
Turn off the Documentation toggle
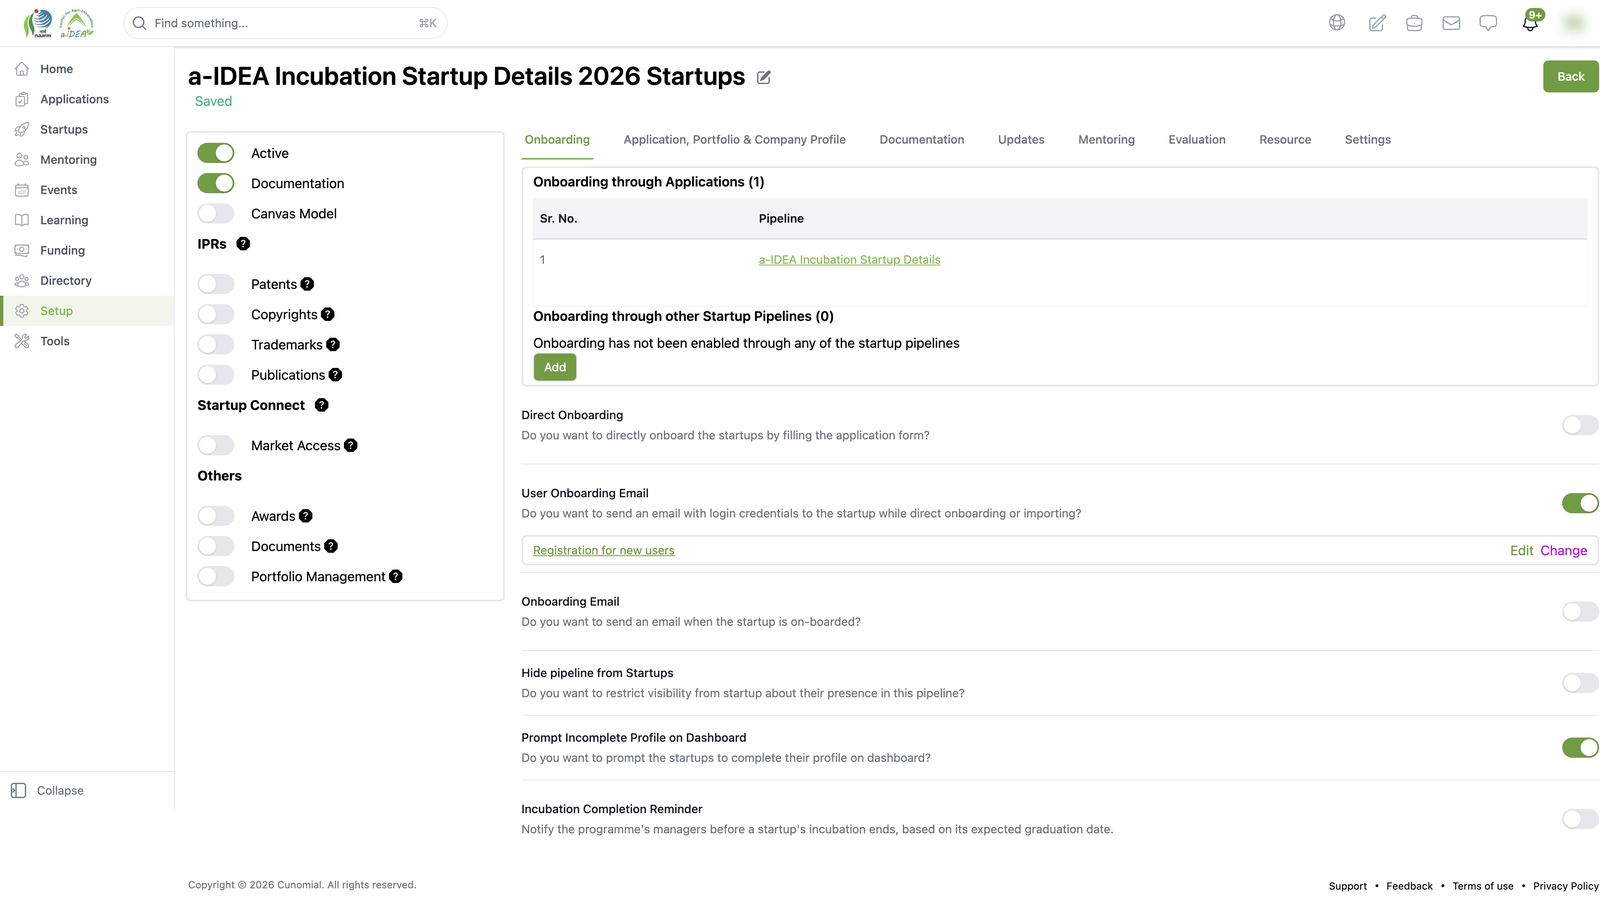click(x=215, y=183)
